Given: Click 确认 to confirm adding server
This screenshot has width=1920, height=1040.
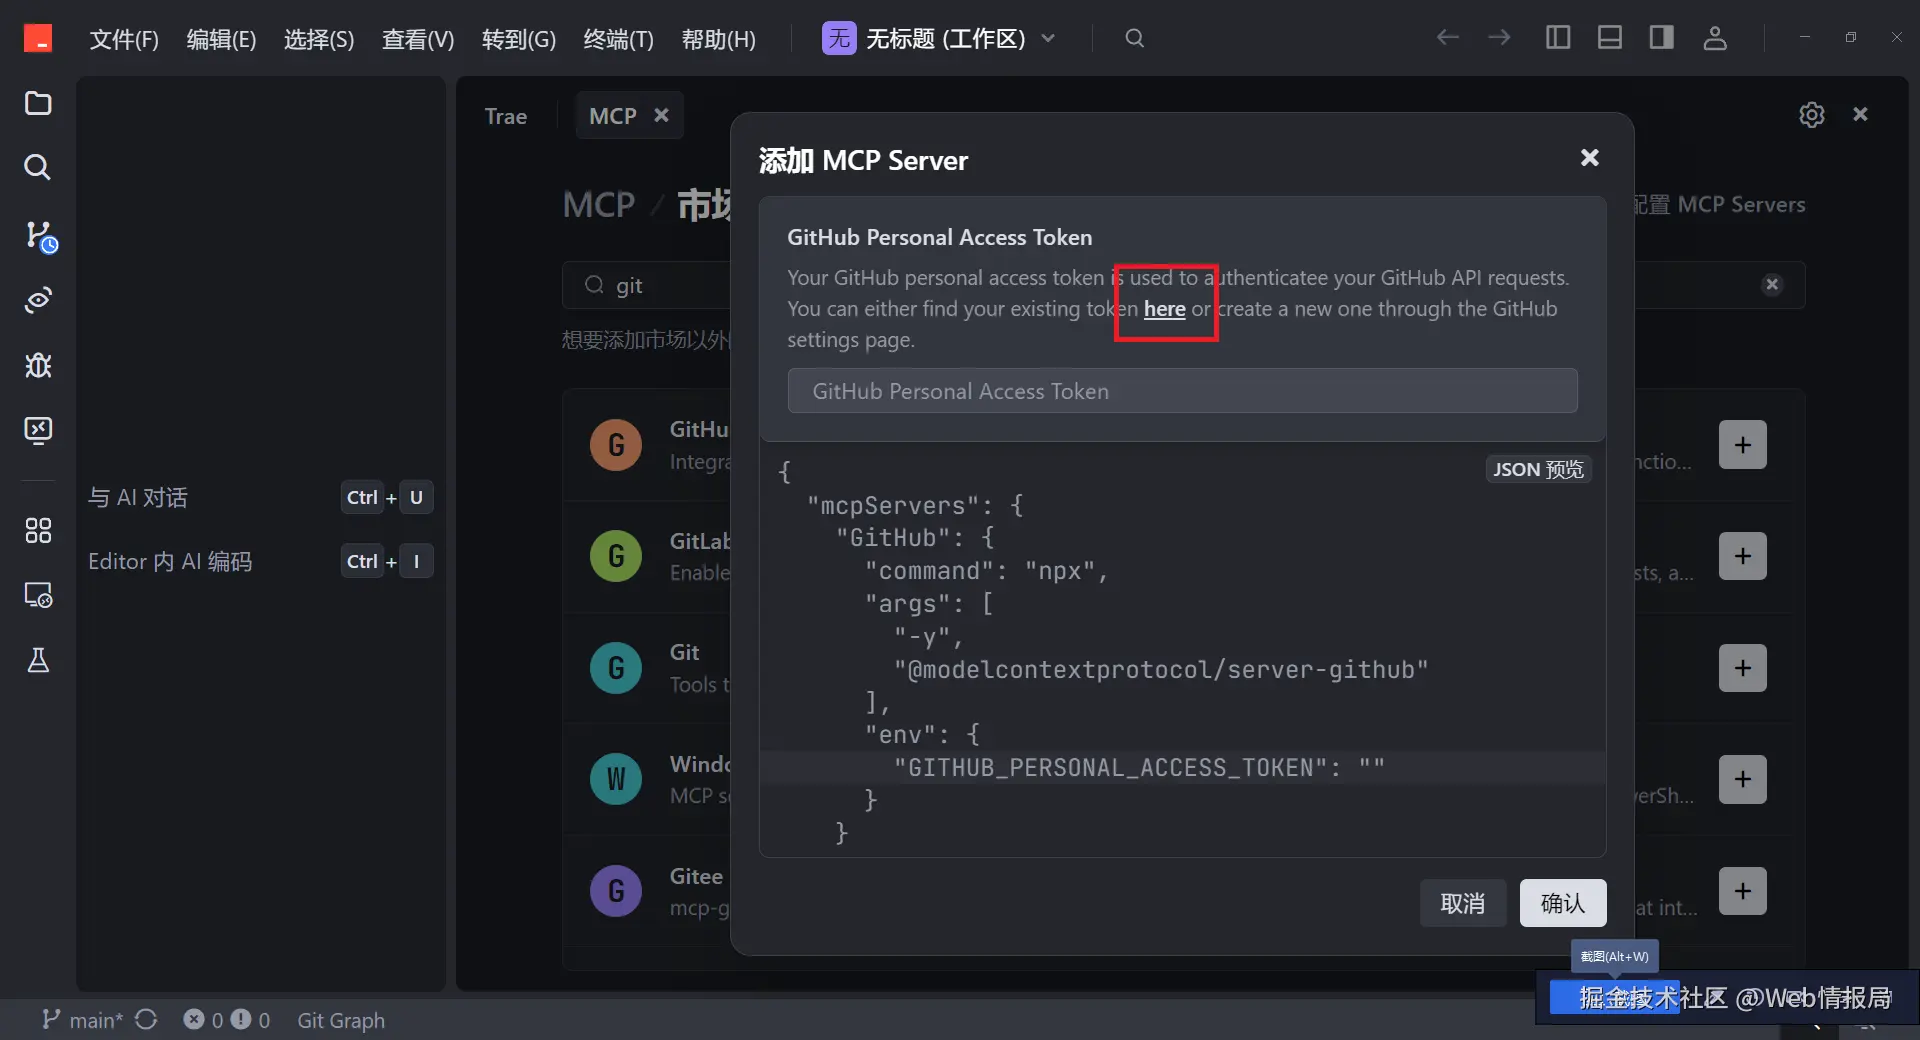Looking at the screenshot, I should (1563, 903).
